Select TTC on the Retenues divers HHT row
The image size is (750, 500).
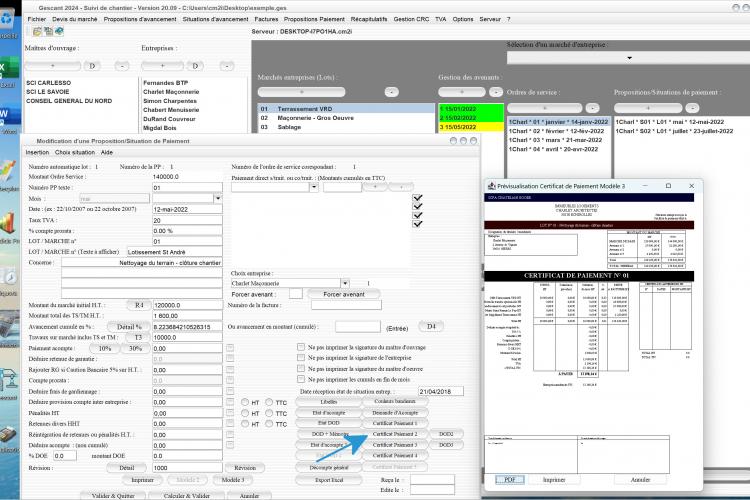pyautogui.click(x=269, y=424)
